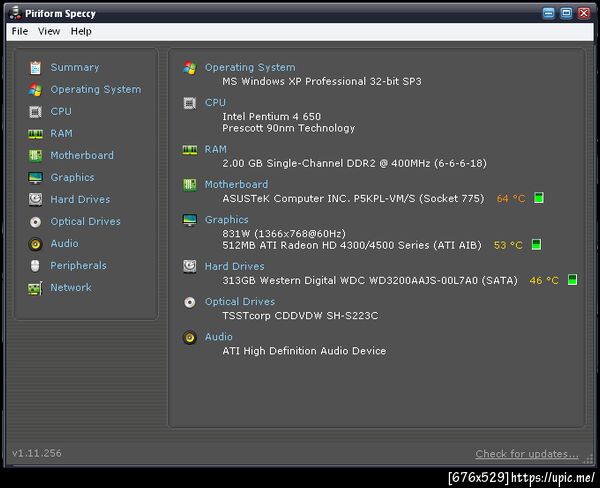This screenshot has height=488, width=600.
Task: Click the 2.00 GB Single-Channel DDR2 line
Action: [x=354, y=163]
